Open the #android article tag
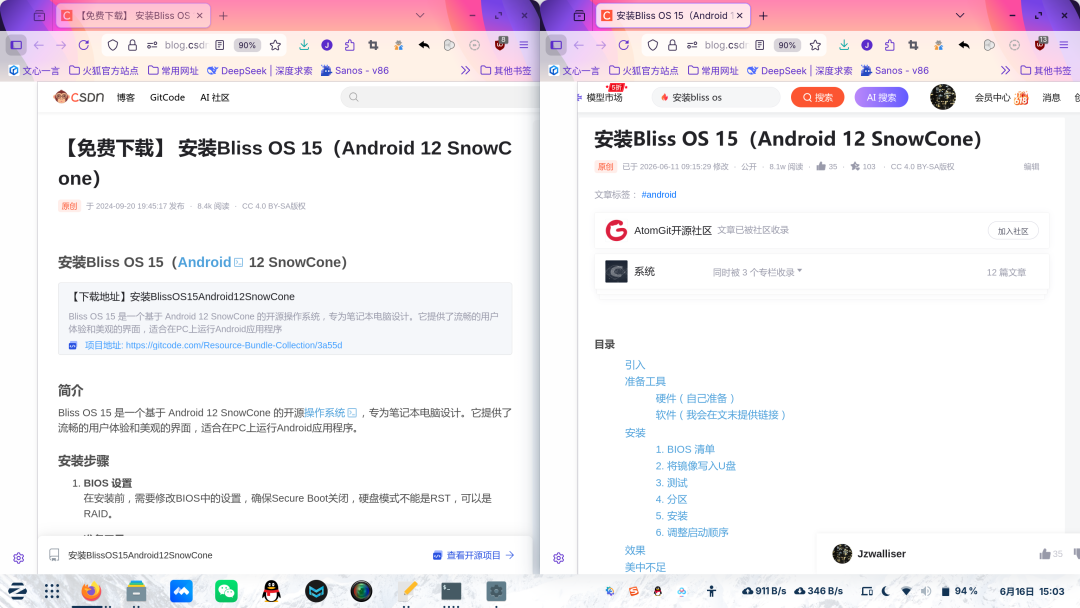The image size is (1080, 608). [x=658, y=194]
